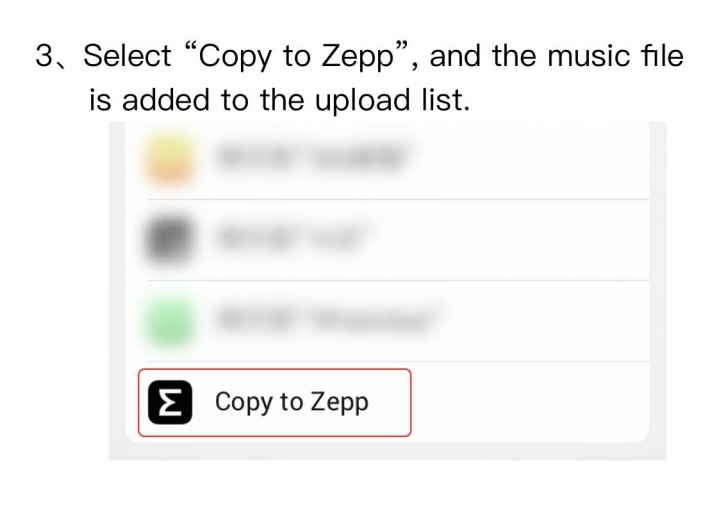
Task: Select the blurred yellow-orange app icon
Action: 169,159
